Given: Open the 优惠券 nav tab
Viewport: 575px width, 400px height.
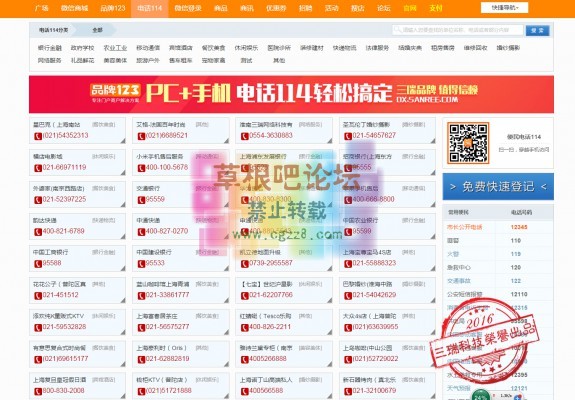Looking at the screenshot, I should coord(276,8).
